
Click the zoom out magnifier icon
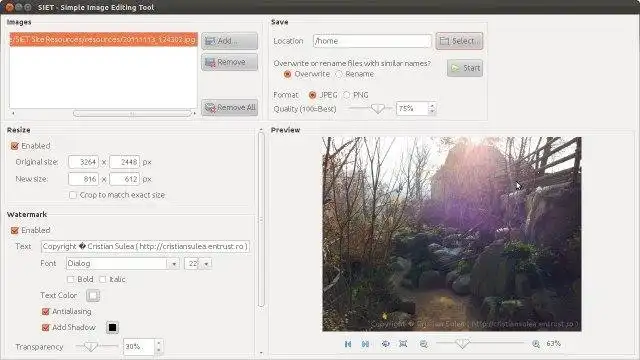click(x=424, y=344)
